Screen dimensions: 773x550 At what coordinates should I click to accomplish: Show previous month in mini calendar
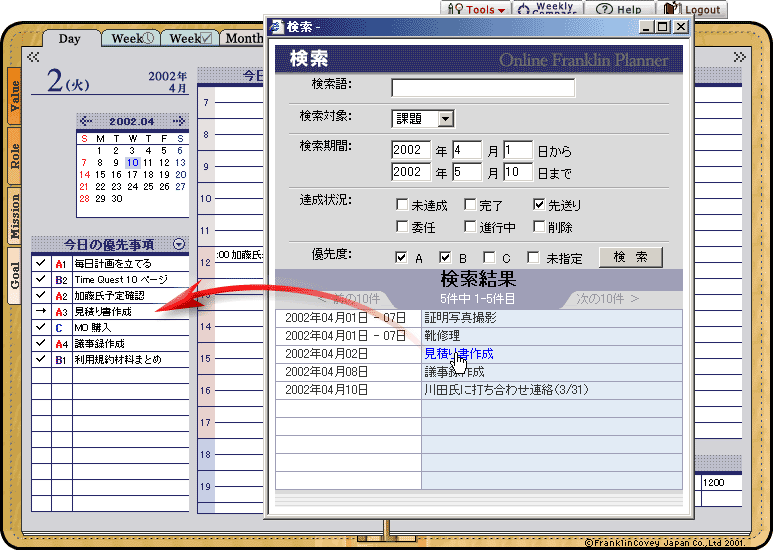pos(86,121)
